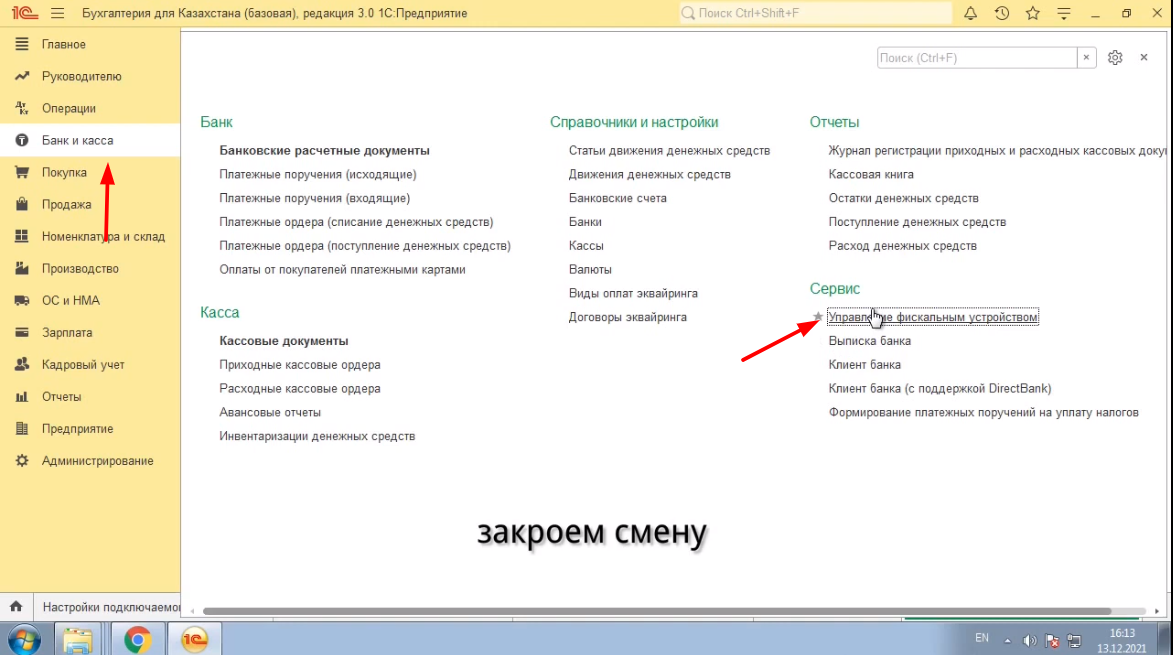The width and height of the screenshot is (1173, 655).
Task: Open Остатки денежных средств report
Action: pos(903,198)
